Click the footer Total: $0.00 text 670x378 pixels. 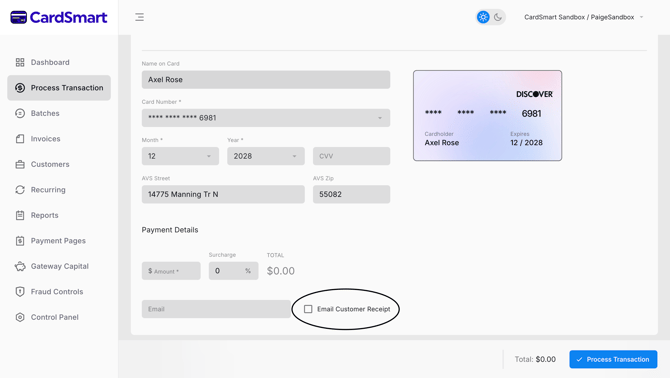[535, 360]
